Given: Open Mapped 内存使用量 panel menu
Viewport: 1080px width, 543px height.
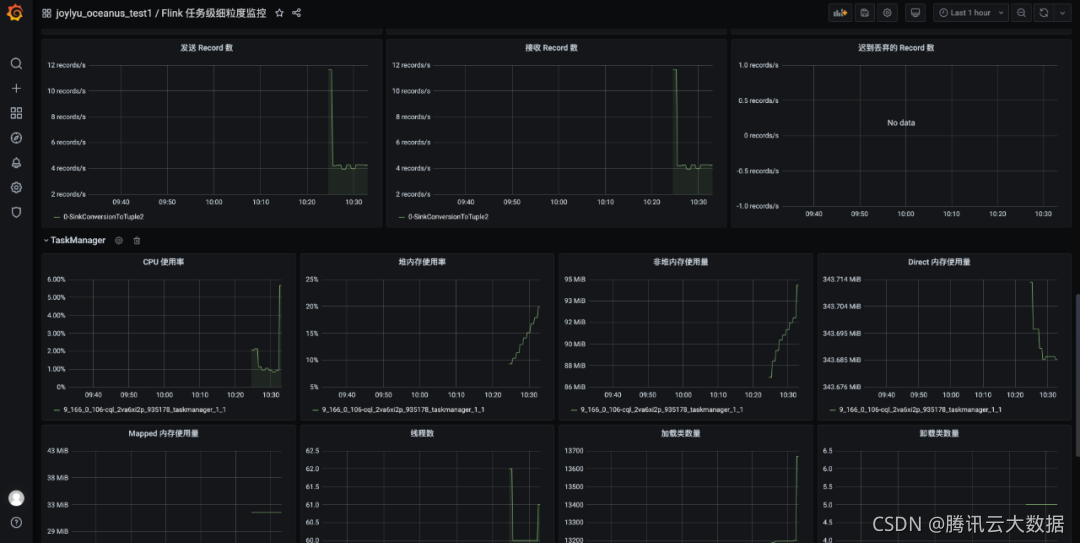Looking at the screenshot, I should pyautogui.click(x=163, y=433).
